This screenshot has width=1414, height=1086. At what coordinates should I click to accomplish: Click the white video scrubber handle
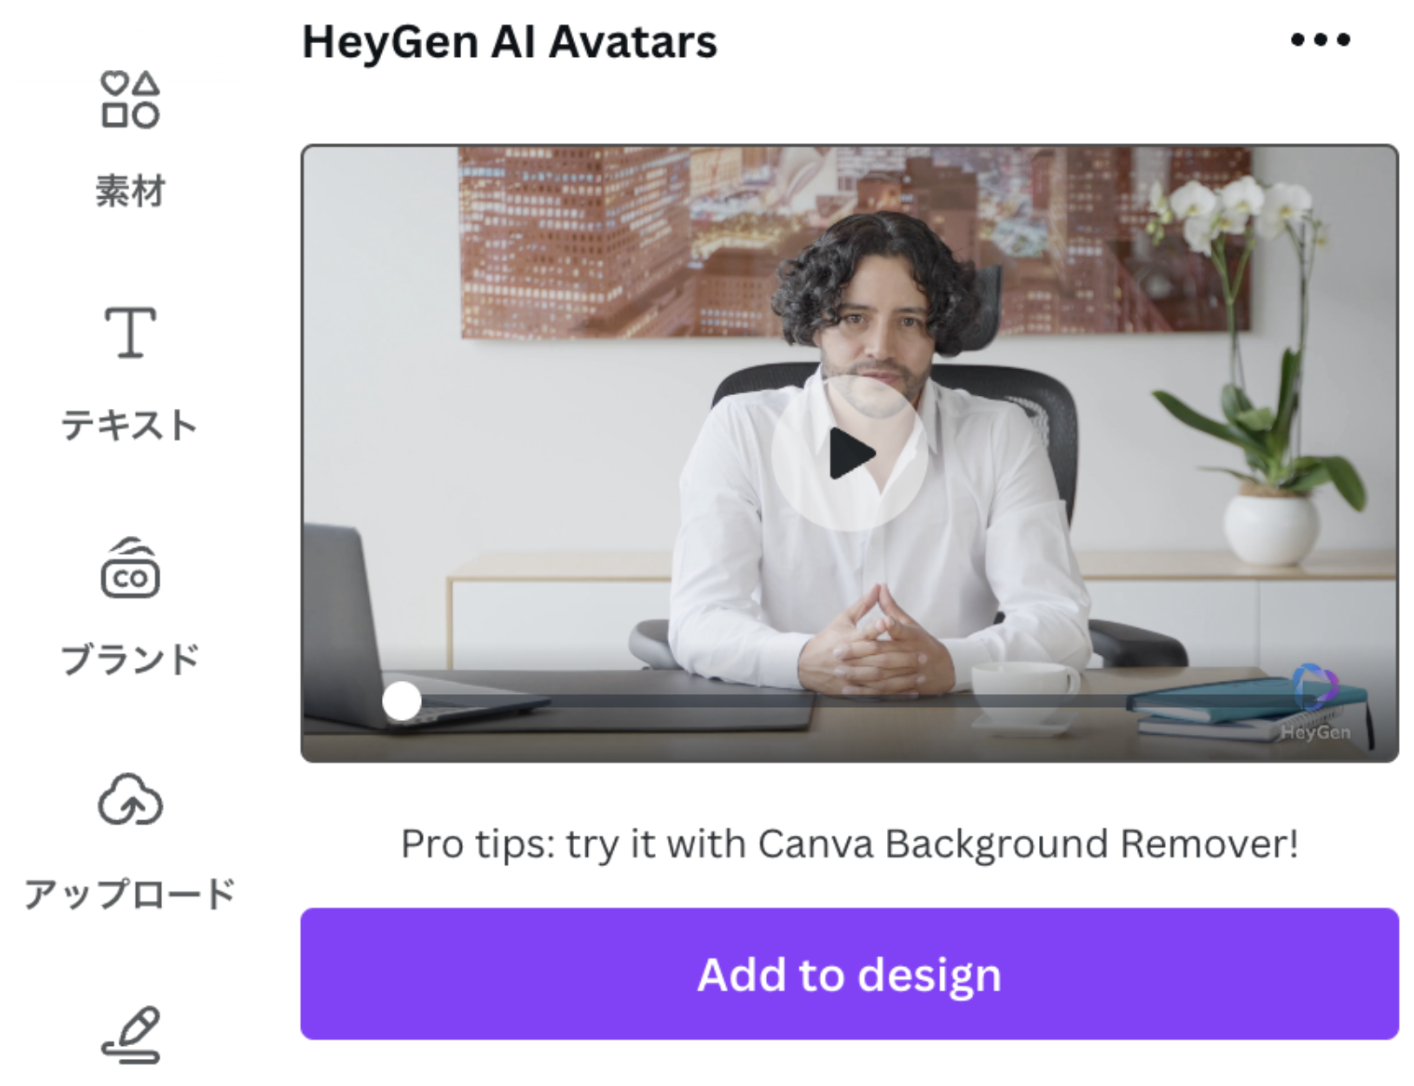tap(402, 701)
